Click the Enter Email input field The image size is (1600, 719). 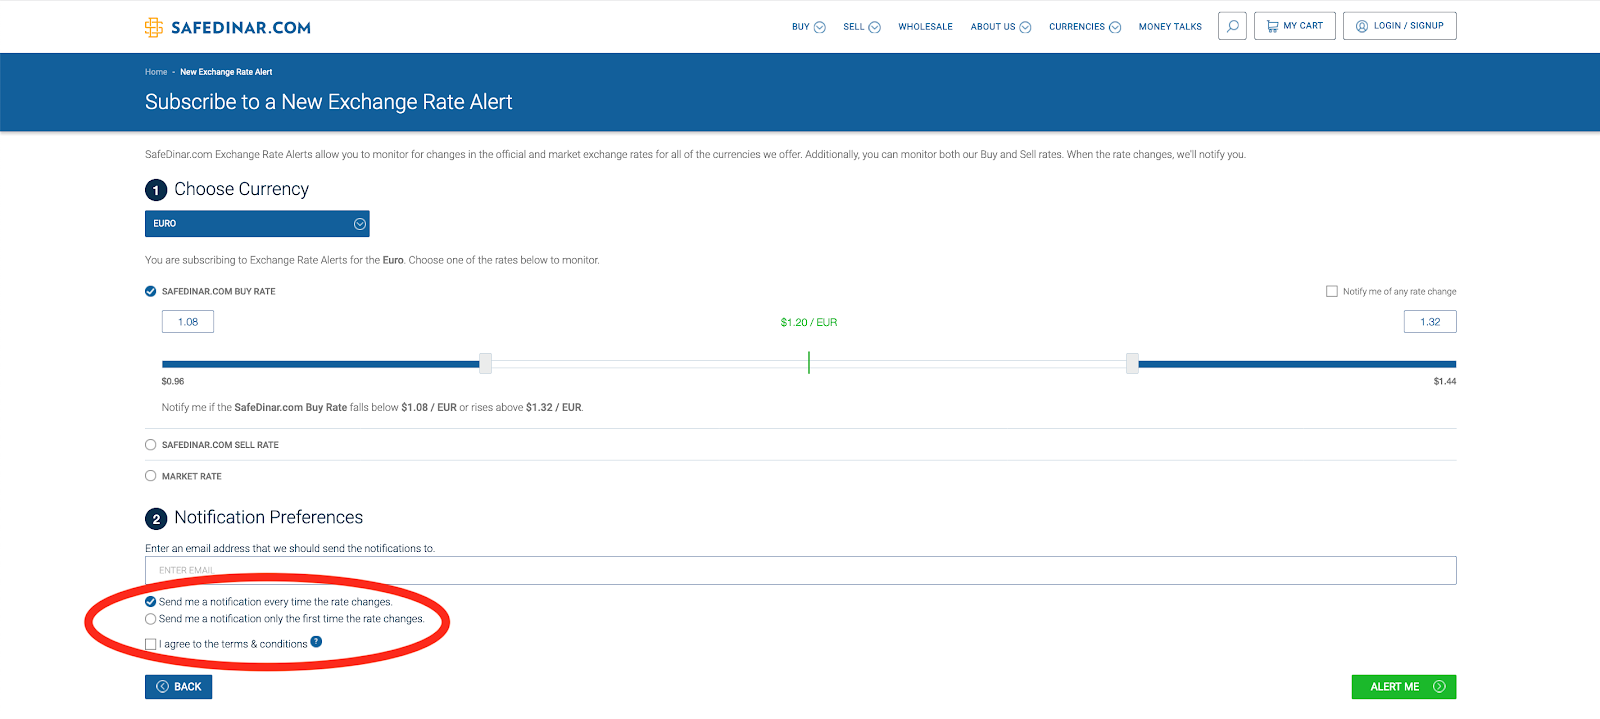pos(800,571)
